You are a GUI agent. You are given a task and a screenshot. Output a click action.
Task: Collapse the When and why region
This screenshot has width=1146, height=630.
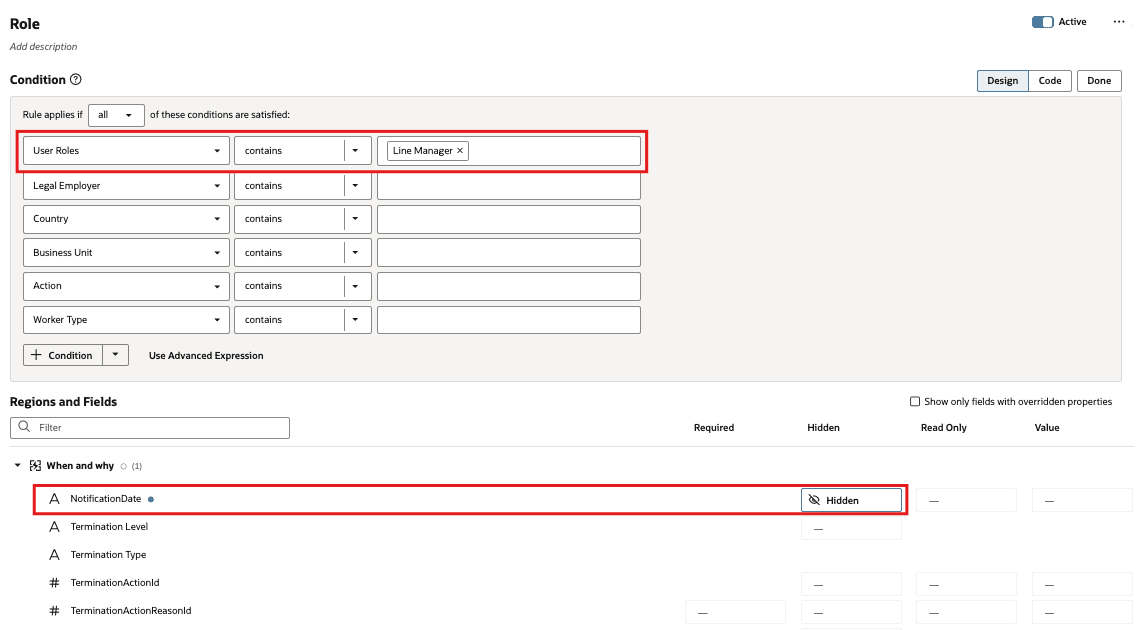(x=18, y=466)
